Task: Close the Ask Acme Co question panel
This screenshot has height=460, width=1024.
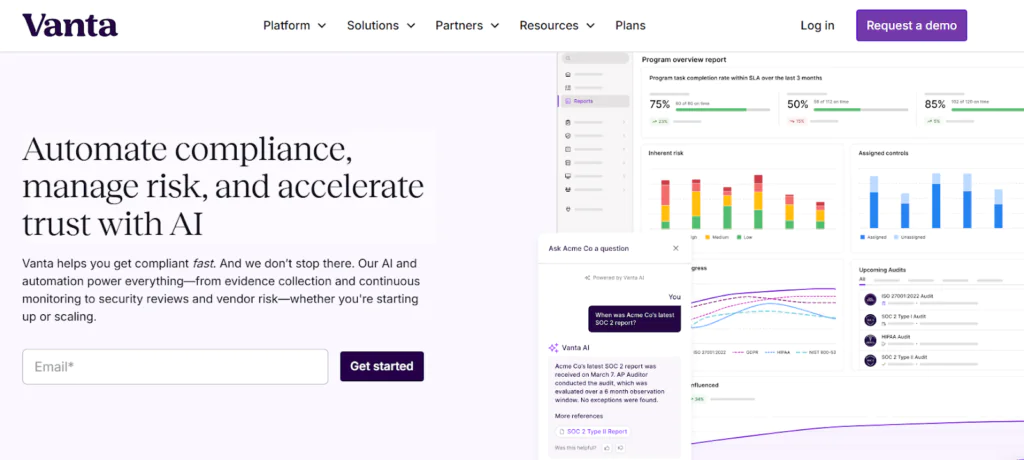Action: [675, 248]
